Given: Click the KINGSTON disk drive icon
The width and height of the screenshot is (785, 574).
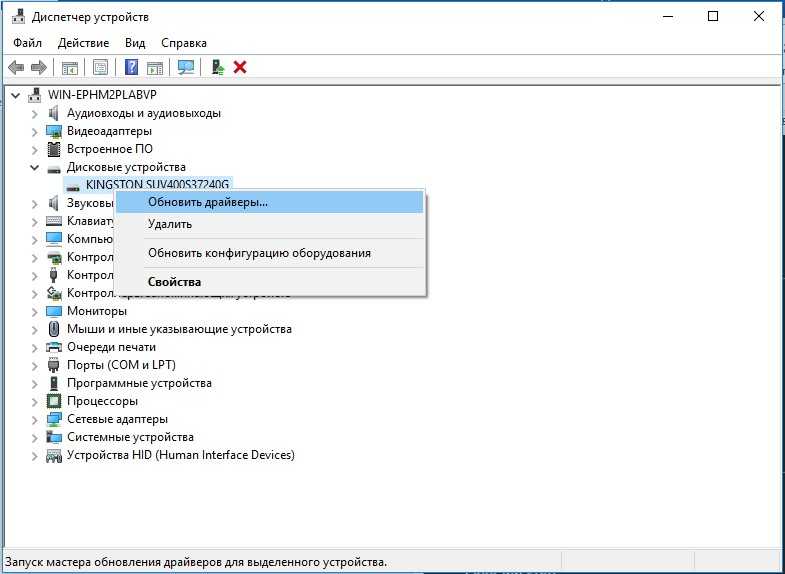Looking at the screenshot, I should coord(73,186).
